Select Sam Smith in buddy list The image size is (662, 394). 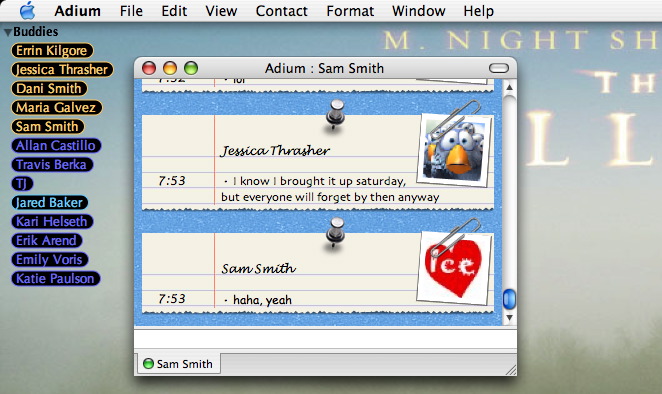coord(47,127)
